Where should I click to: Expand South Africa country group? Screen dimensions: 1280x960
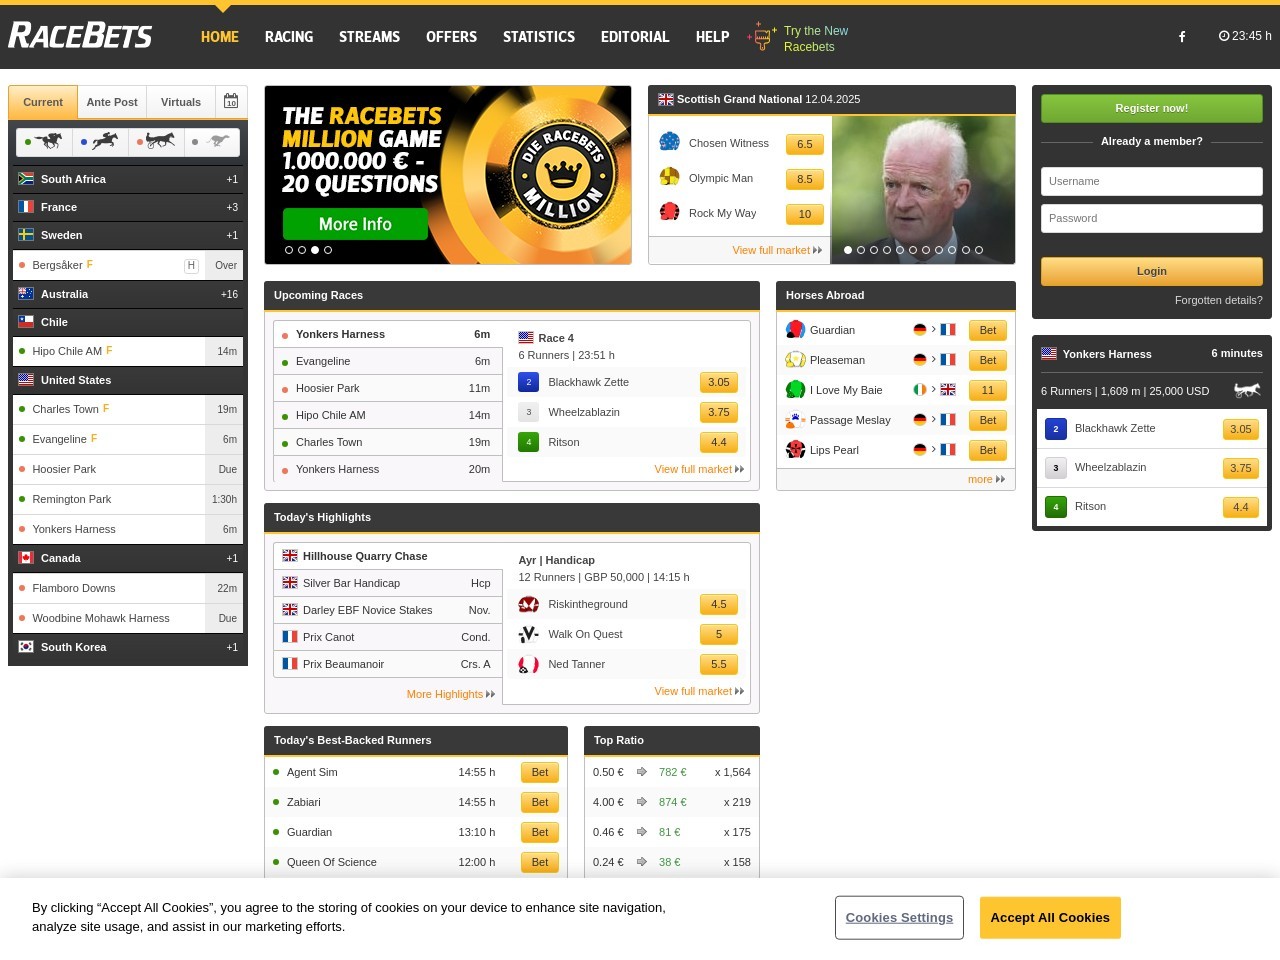coord(128,179)
